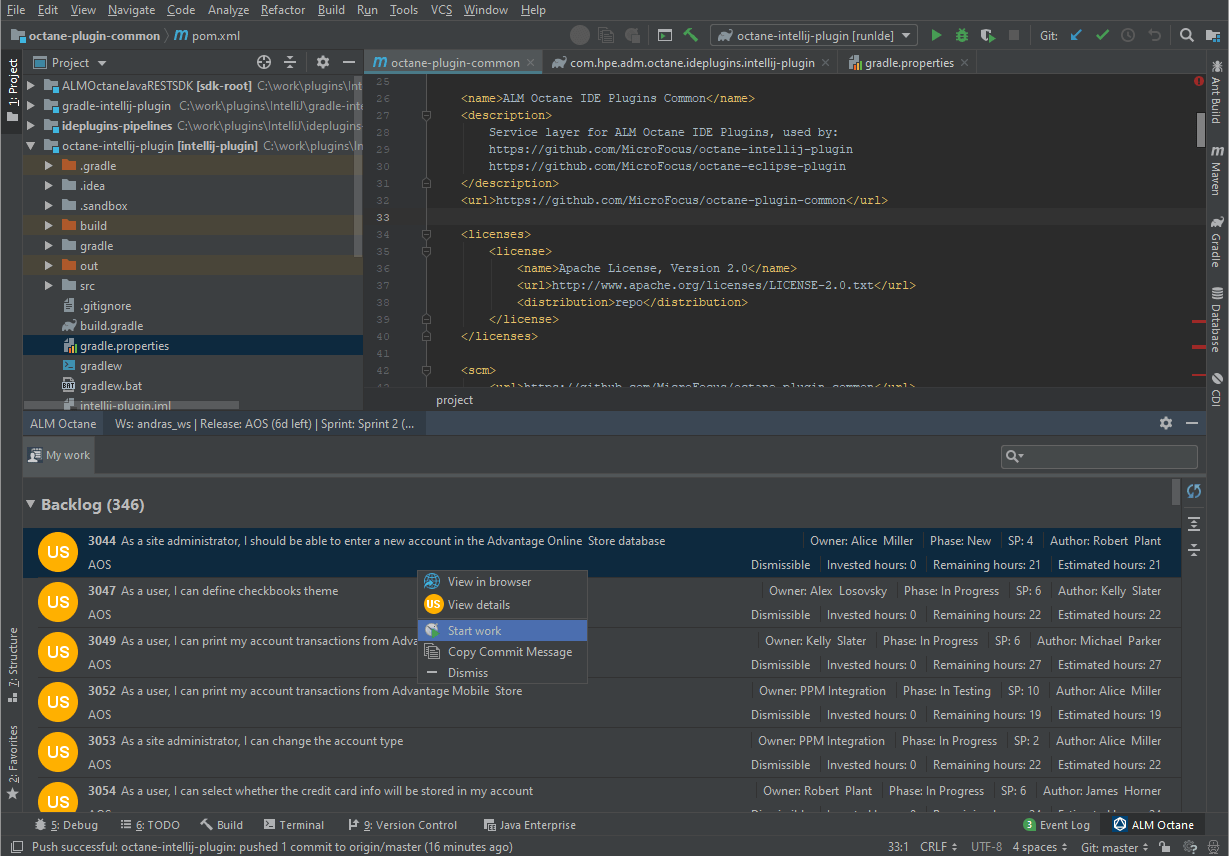Open the Refactor menu
This screenshot has height=856, width=1229.
point(283,10)
